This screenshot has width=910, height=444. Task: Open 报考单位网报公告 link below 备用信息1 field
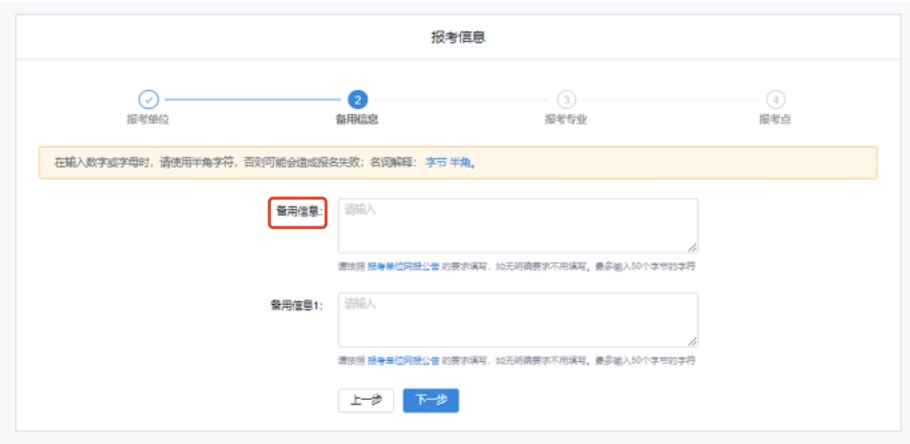[403, 360]
